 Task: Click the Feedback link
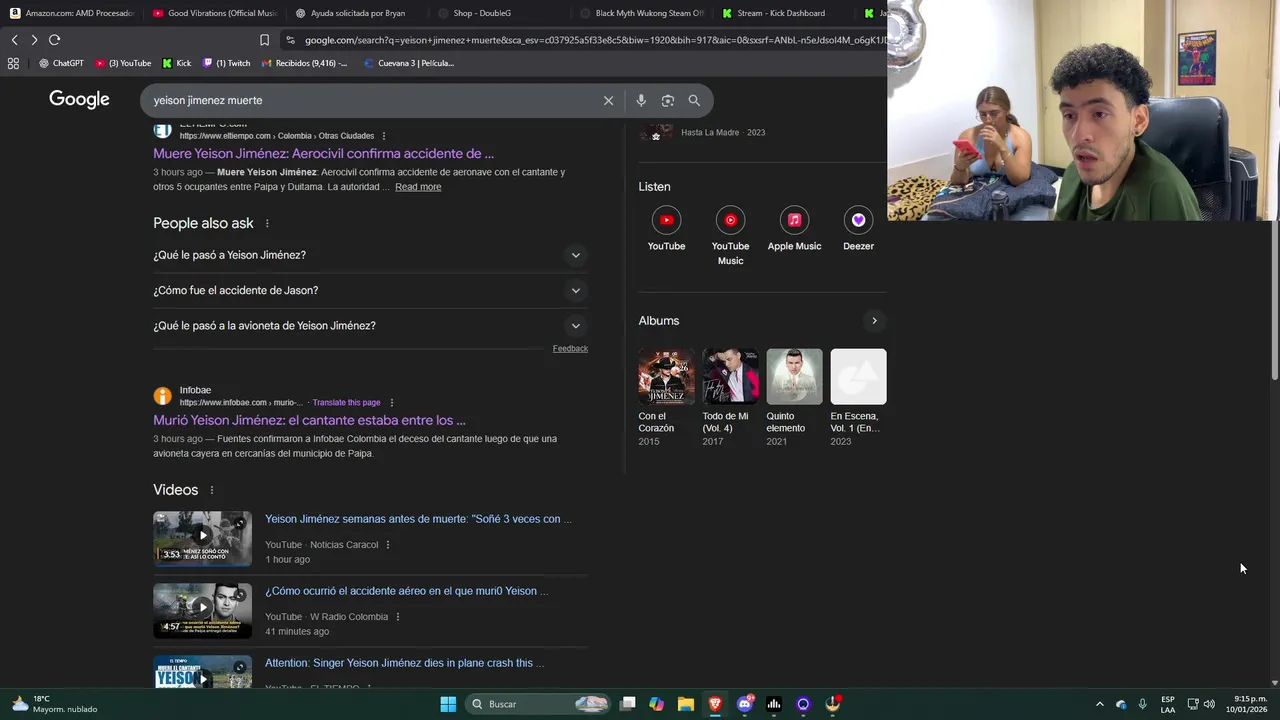[x=570, y=348]
